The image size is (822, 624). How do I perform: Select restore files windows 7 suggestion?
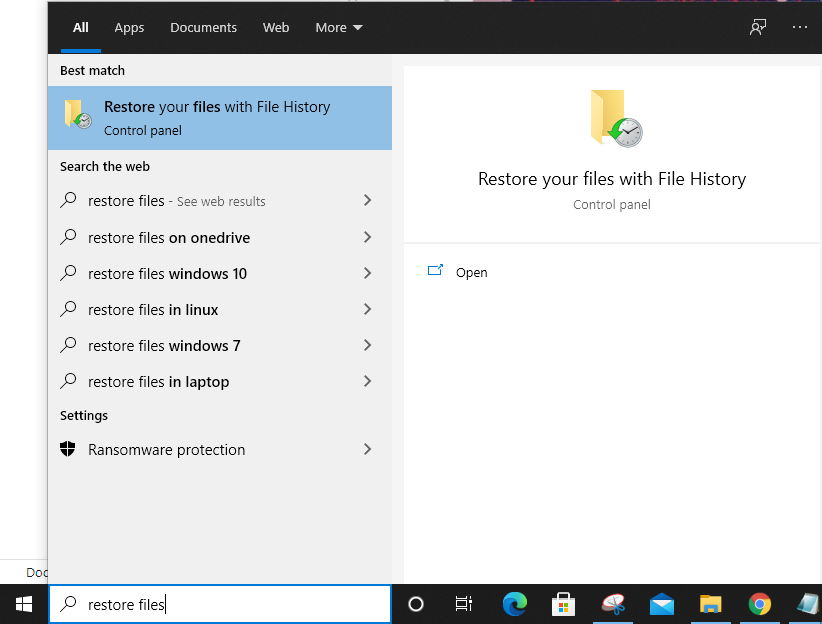220,345
